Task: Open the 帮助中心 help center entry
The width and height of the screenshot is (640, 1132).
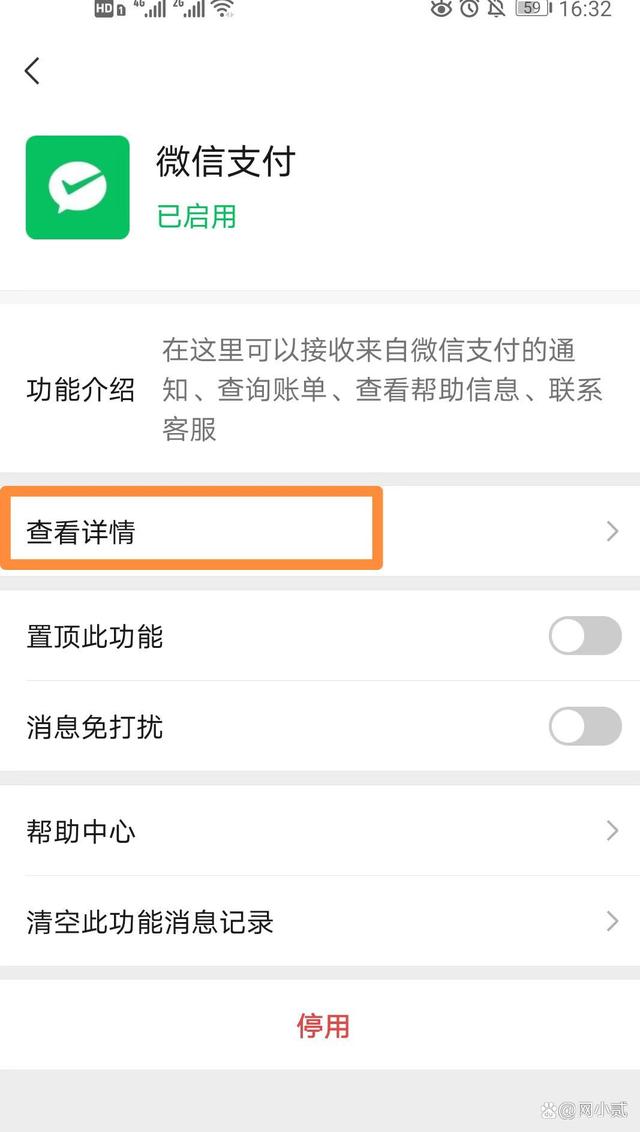Action: coord(81,831)
